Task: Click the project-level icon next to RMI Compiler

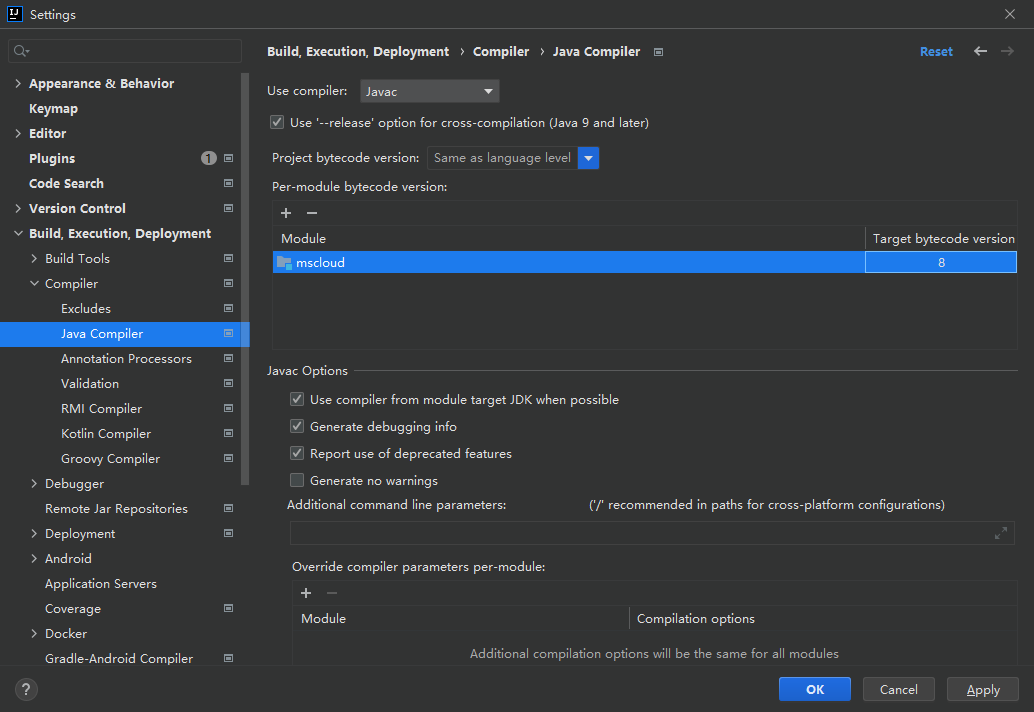Action: [228, 409]
